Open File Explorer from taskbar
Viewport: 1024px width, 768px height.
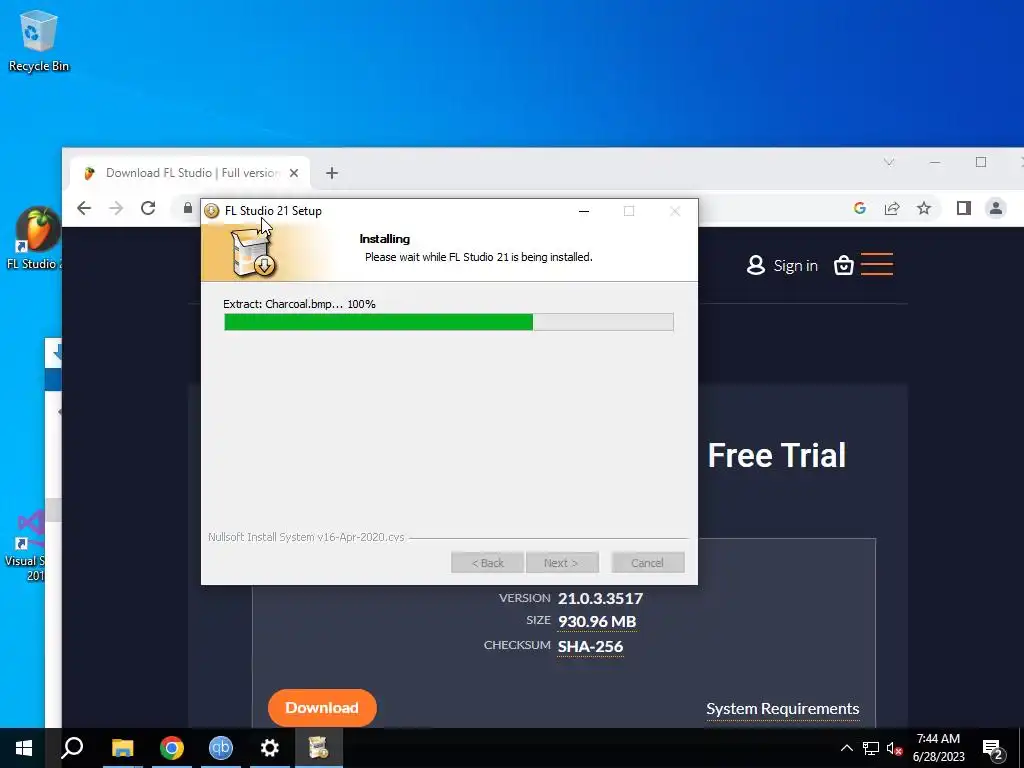[x=122, y=748]
